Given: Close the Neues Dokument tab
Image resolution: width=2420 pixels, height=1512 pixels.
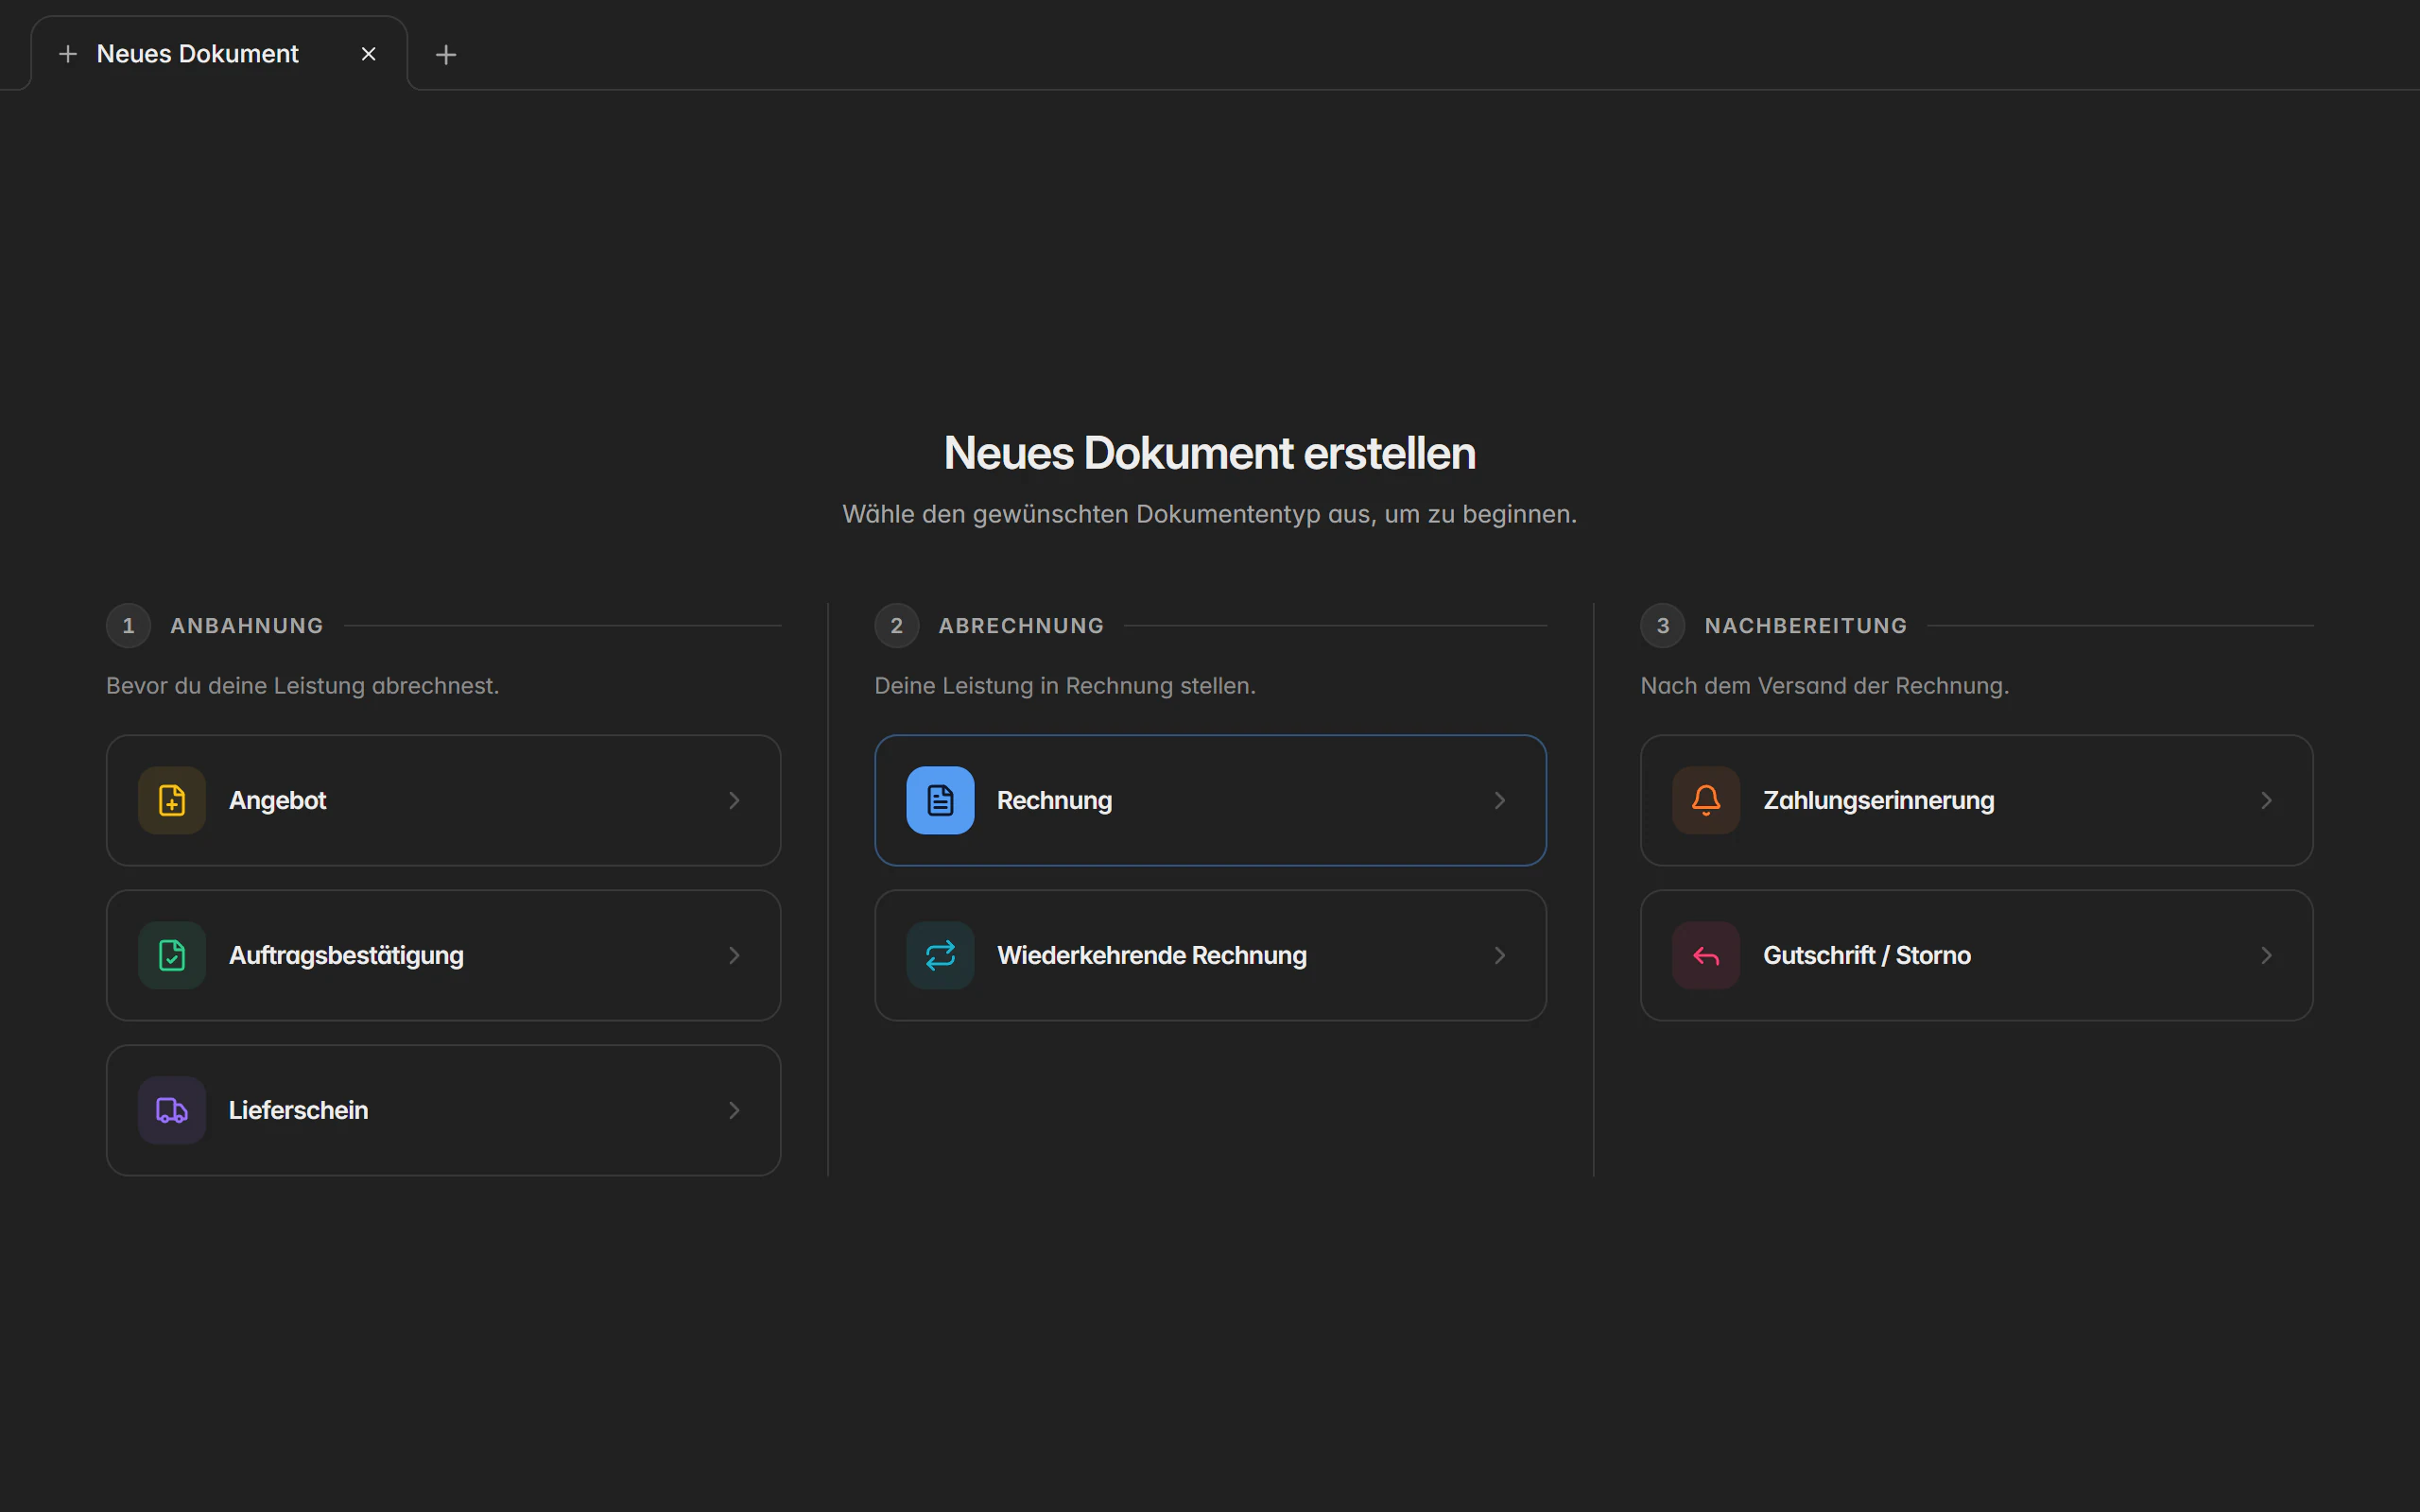Looking at the screenshot, I should [x=368, y=54].
